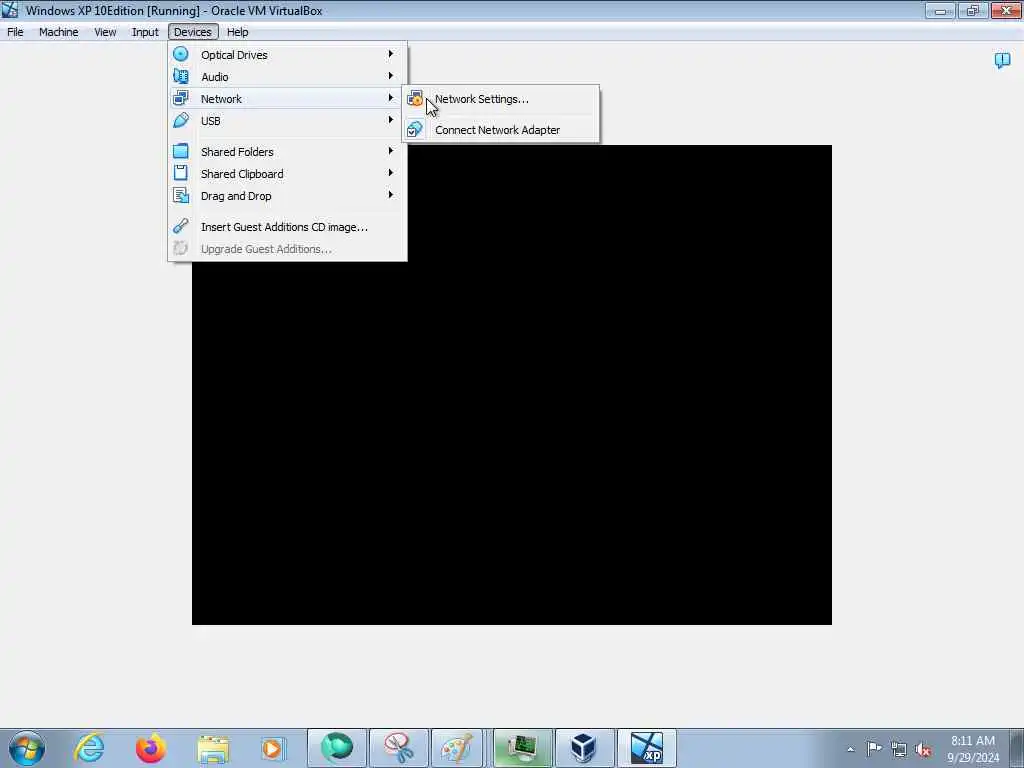1024x768 pixels.
Task: Select the Optical Drives menu entry
Action: (287, 55)
